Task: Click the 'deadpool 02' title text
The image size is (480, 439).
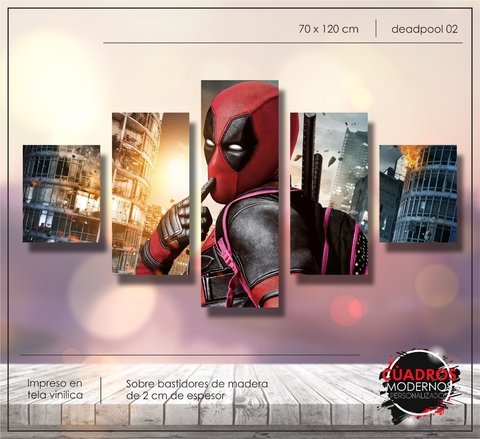Action: pos(425,29)
